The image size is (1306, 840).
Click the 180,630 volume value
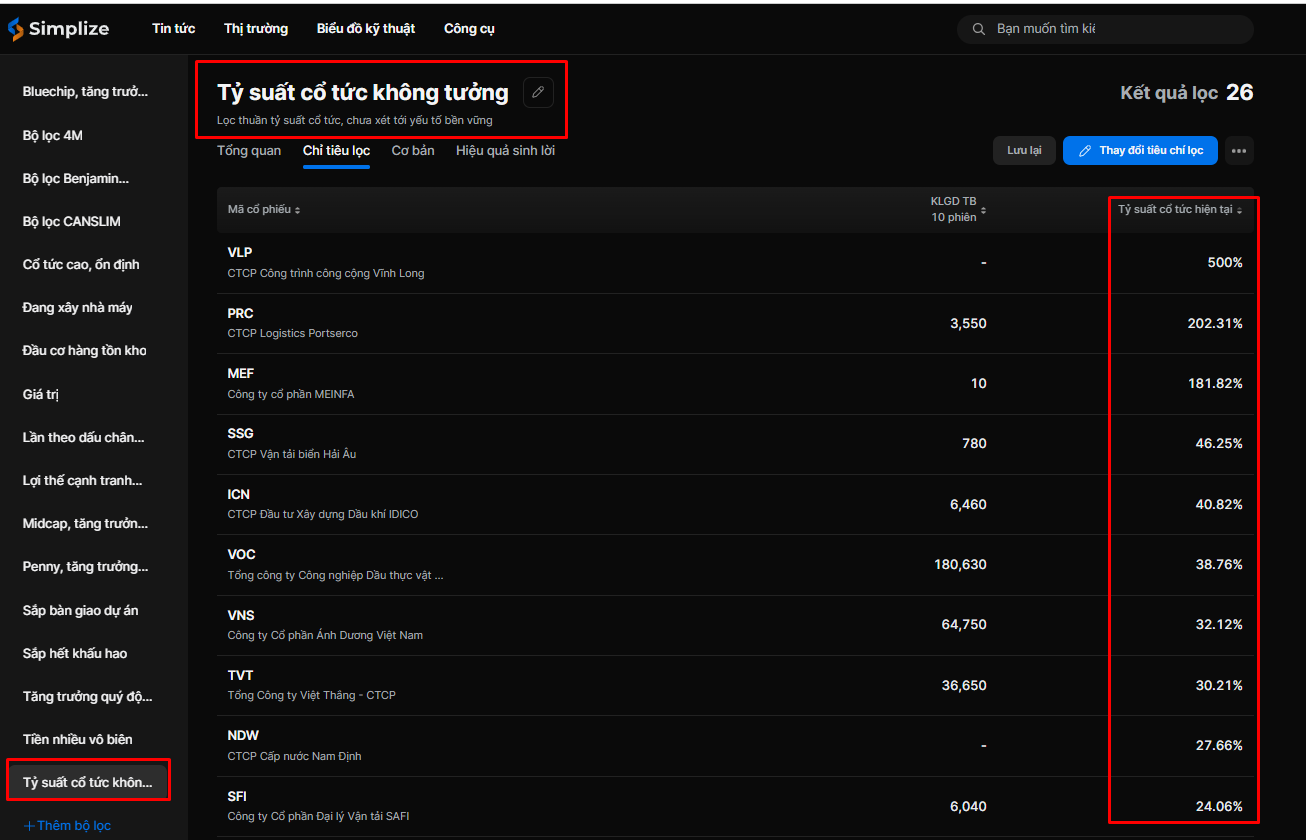click(x=961, y=565)
